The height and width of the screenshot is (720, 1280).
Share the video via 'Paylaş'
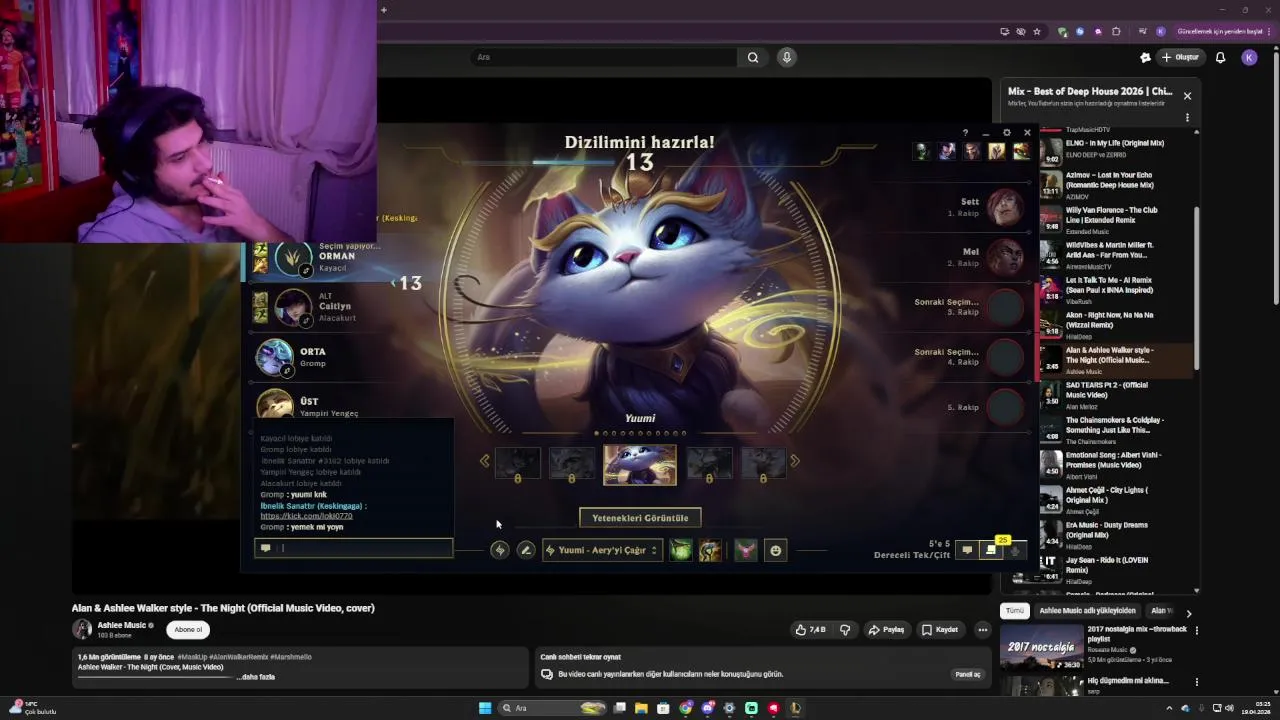886,630
